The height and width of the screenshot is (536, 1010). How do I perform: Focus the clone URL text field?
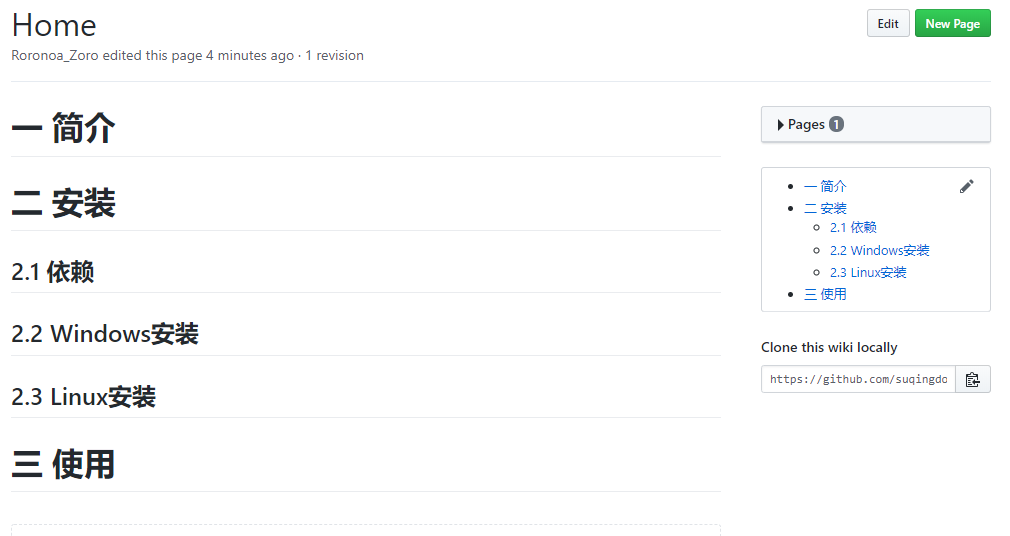[858, 379]
